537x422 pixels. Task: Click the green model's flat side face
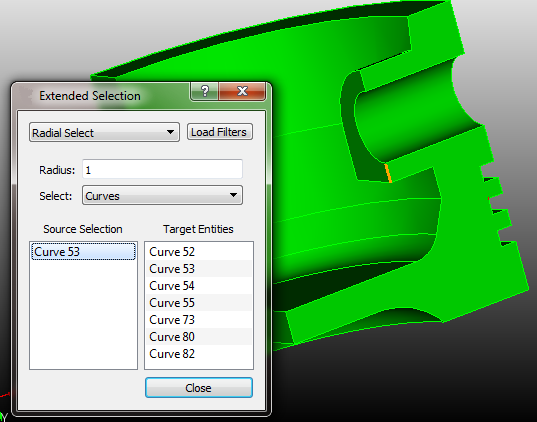click(x=473, y=260)
